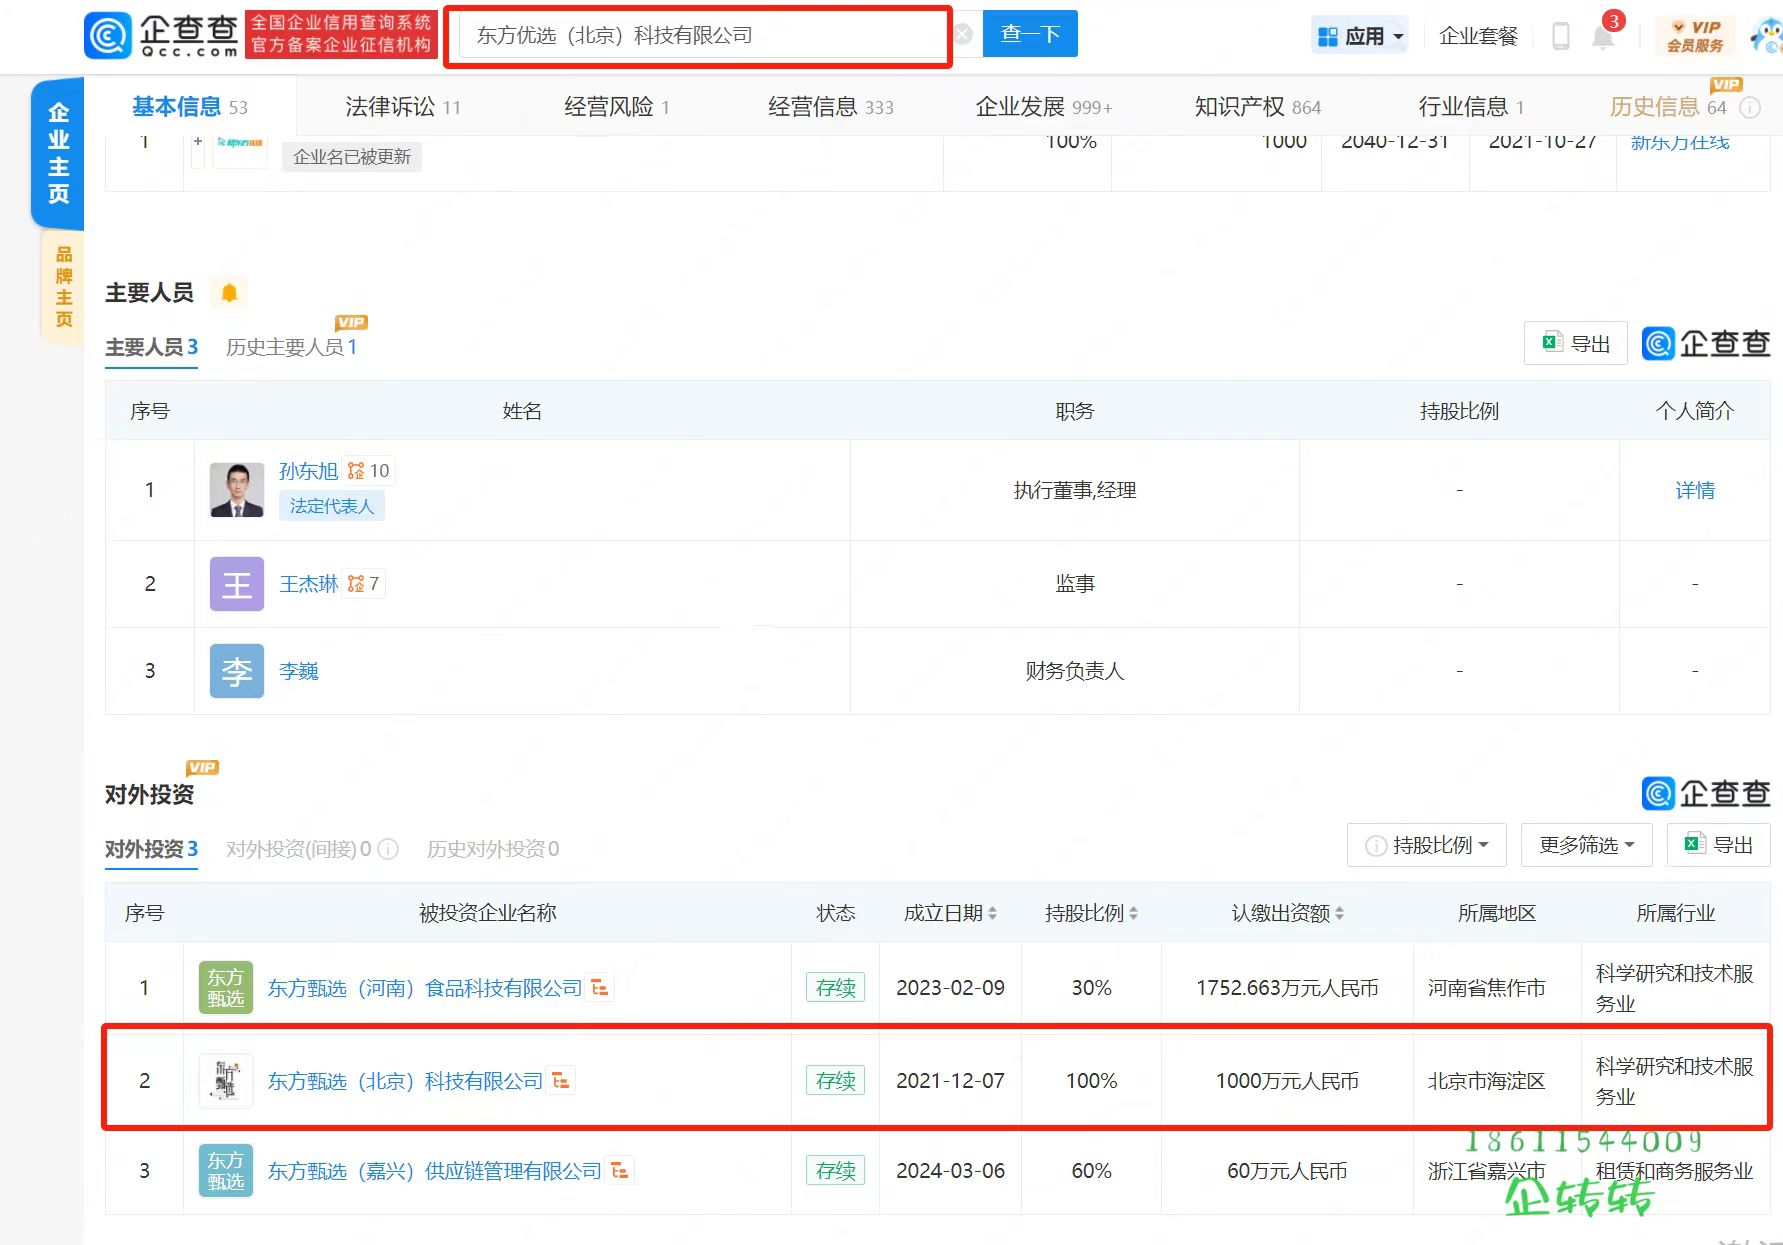Select 对外投资(间接) 0 sub-tab

299,849
